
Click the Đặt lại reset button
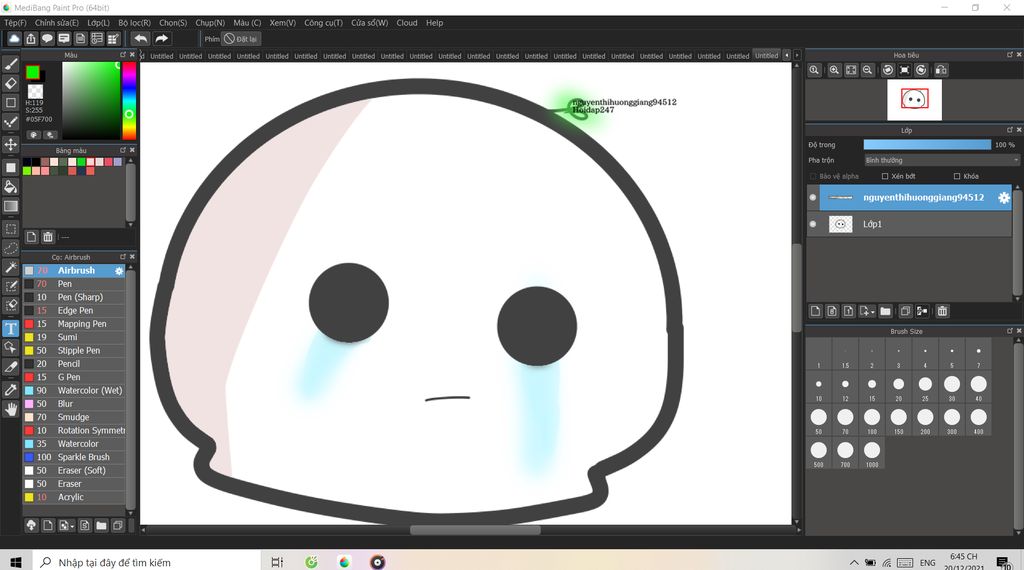tap(241, 39)
